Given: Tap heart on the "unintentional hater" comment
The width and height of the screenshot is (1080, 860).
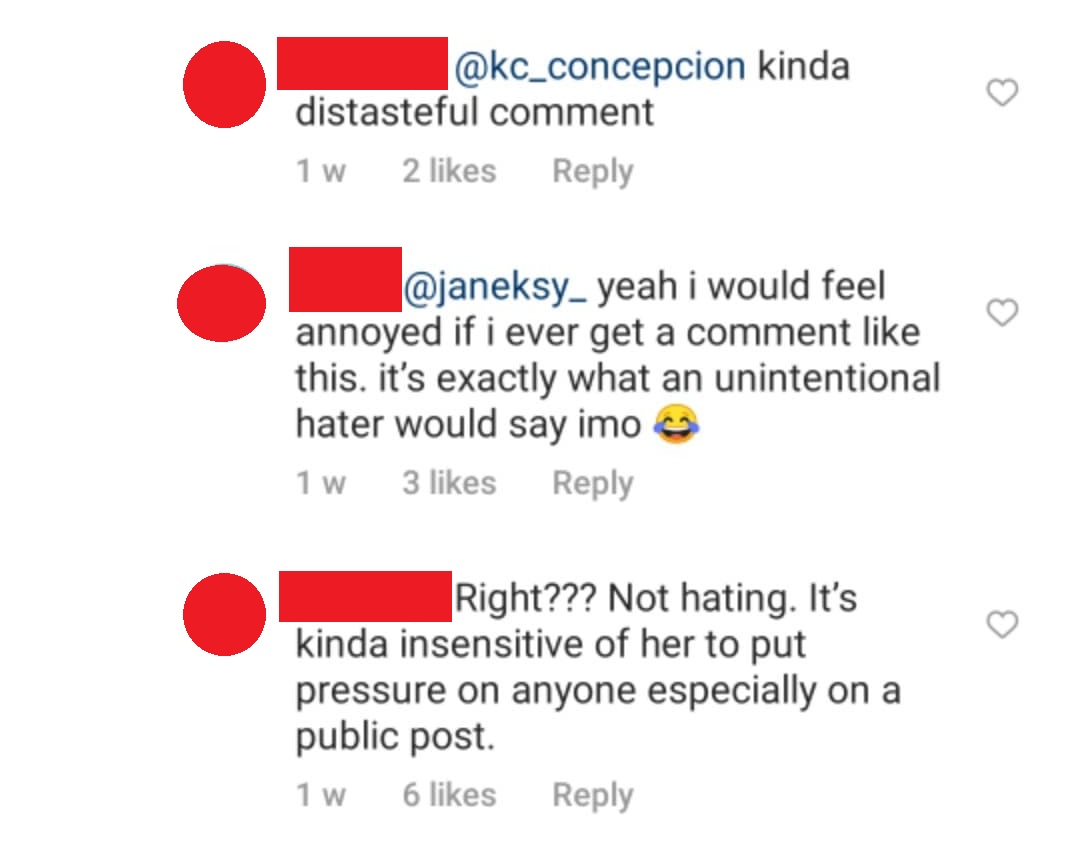Looking at the screenshot, I should pos(1002,312).
